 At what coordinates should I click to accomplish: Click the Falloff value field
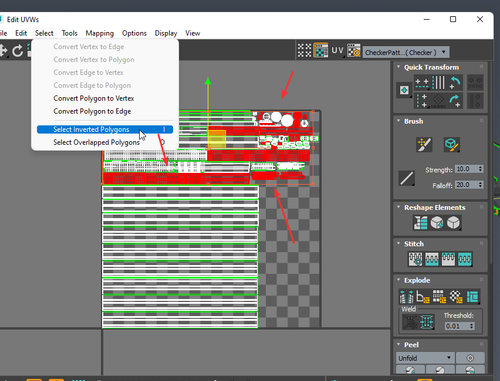(x=466, y=185)
